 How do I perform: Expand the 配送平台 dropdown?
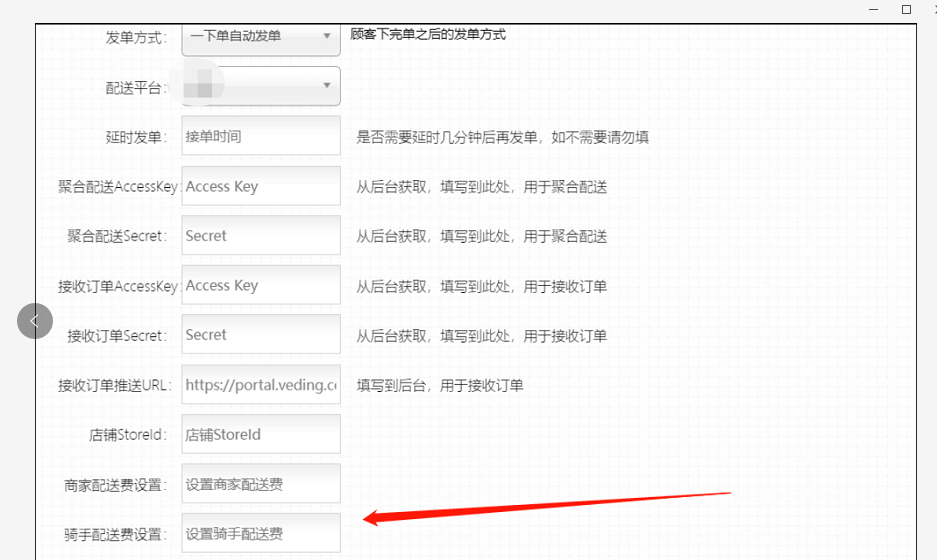tap(260, 86)
